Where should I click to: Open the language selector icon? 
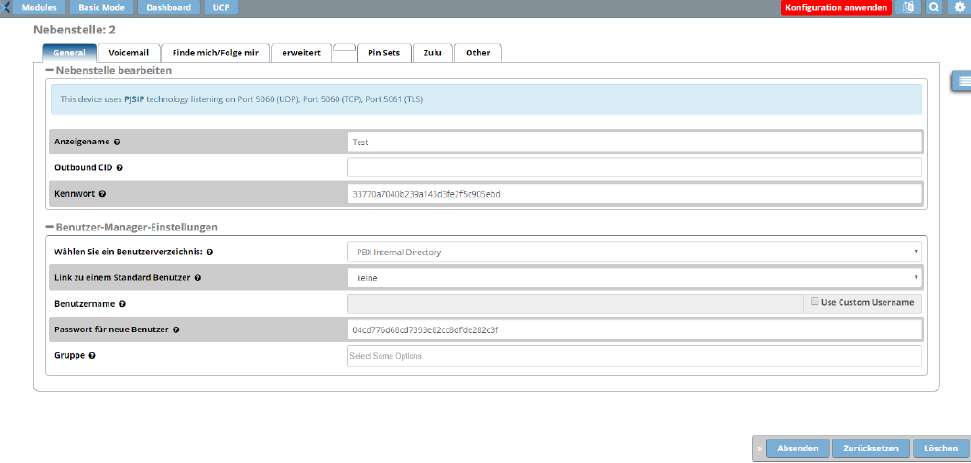click(908, 7)
